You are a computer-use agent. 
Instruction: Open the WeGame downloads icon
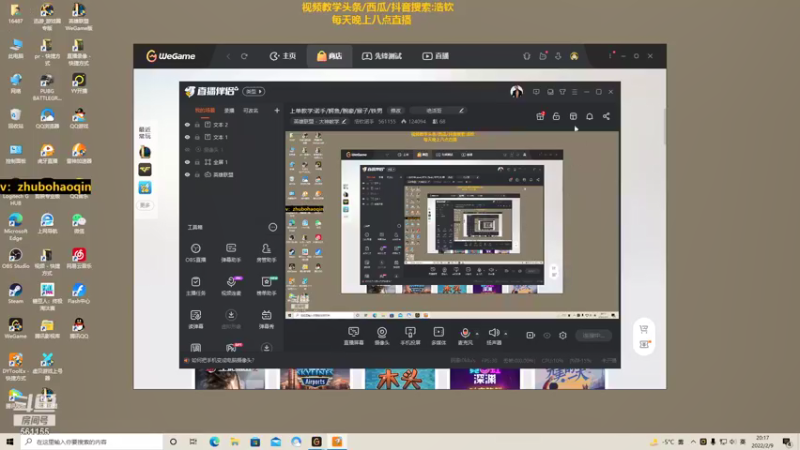pyautogui.click(x=558, y=56)
